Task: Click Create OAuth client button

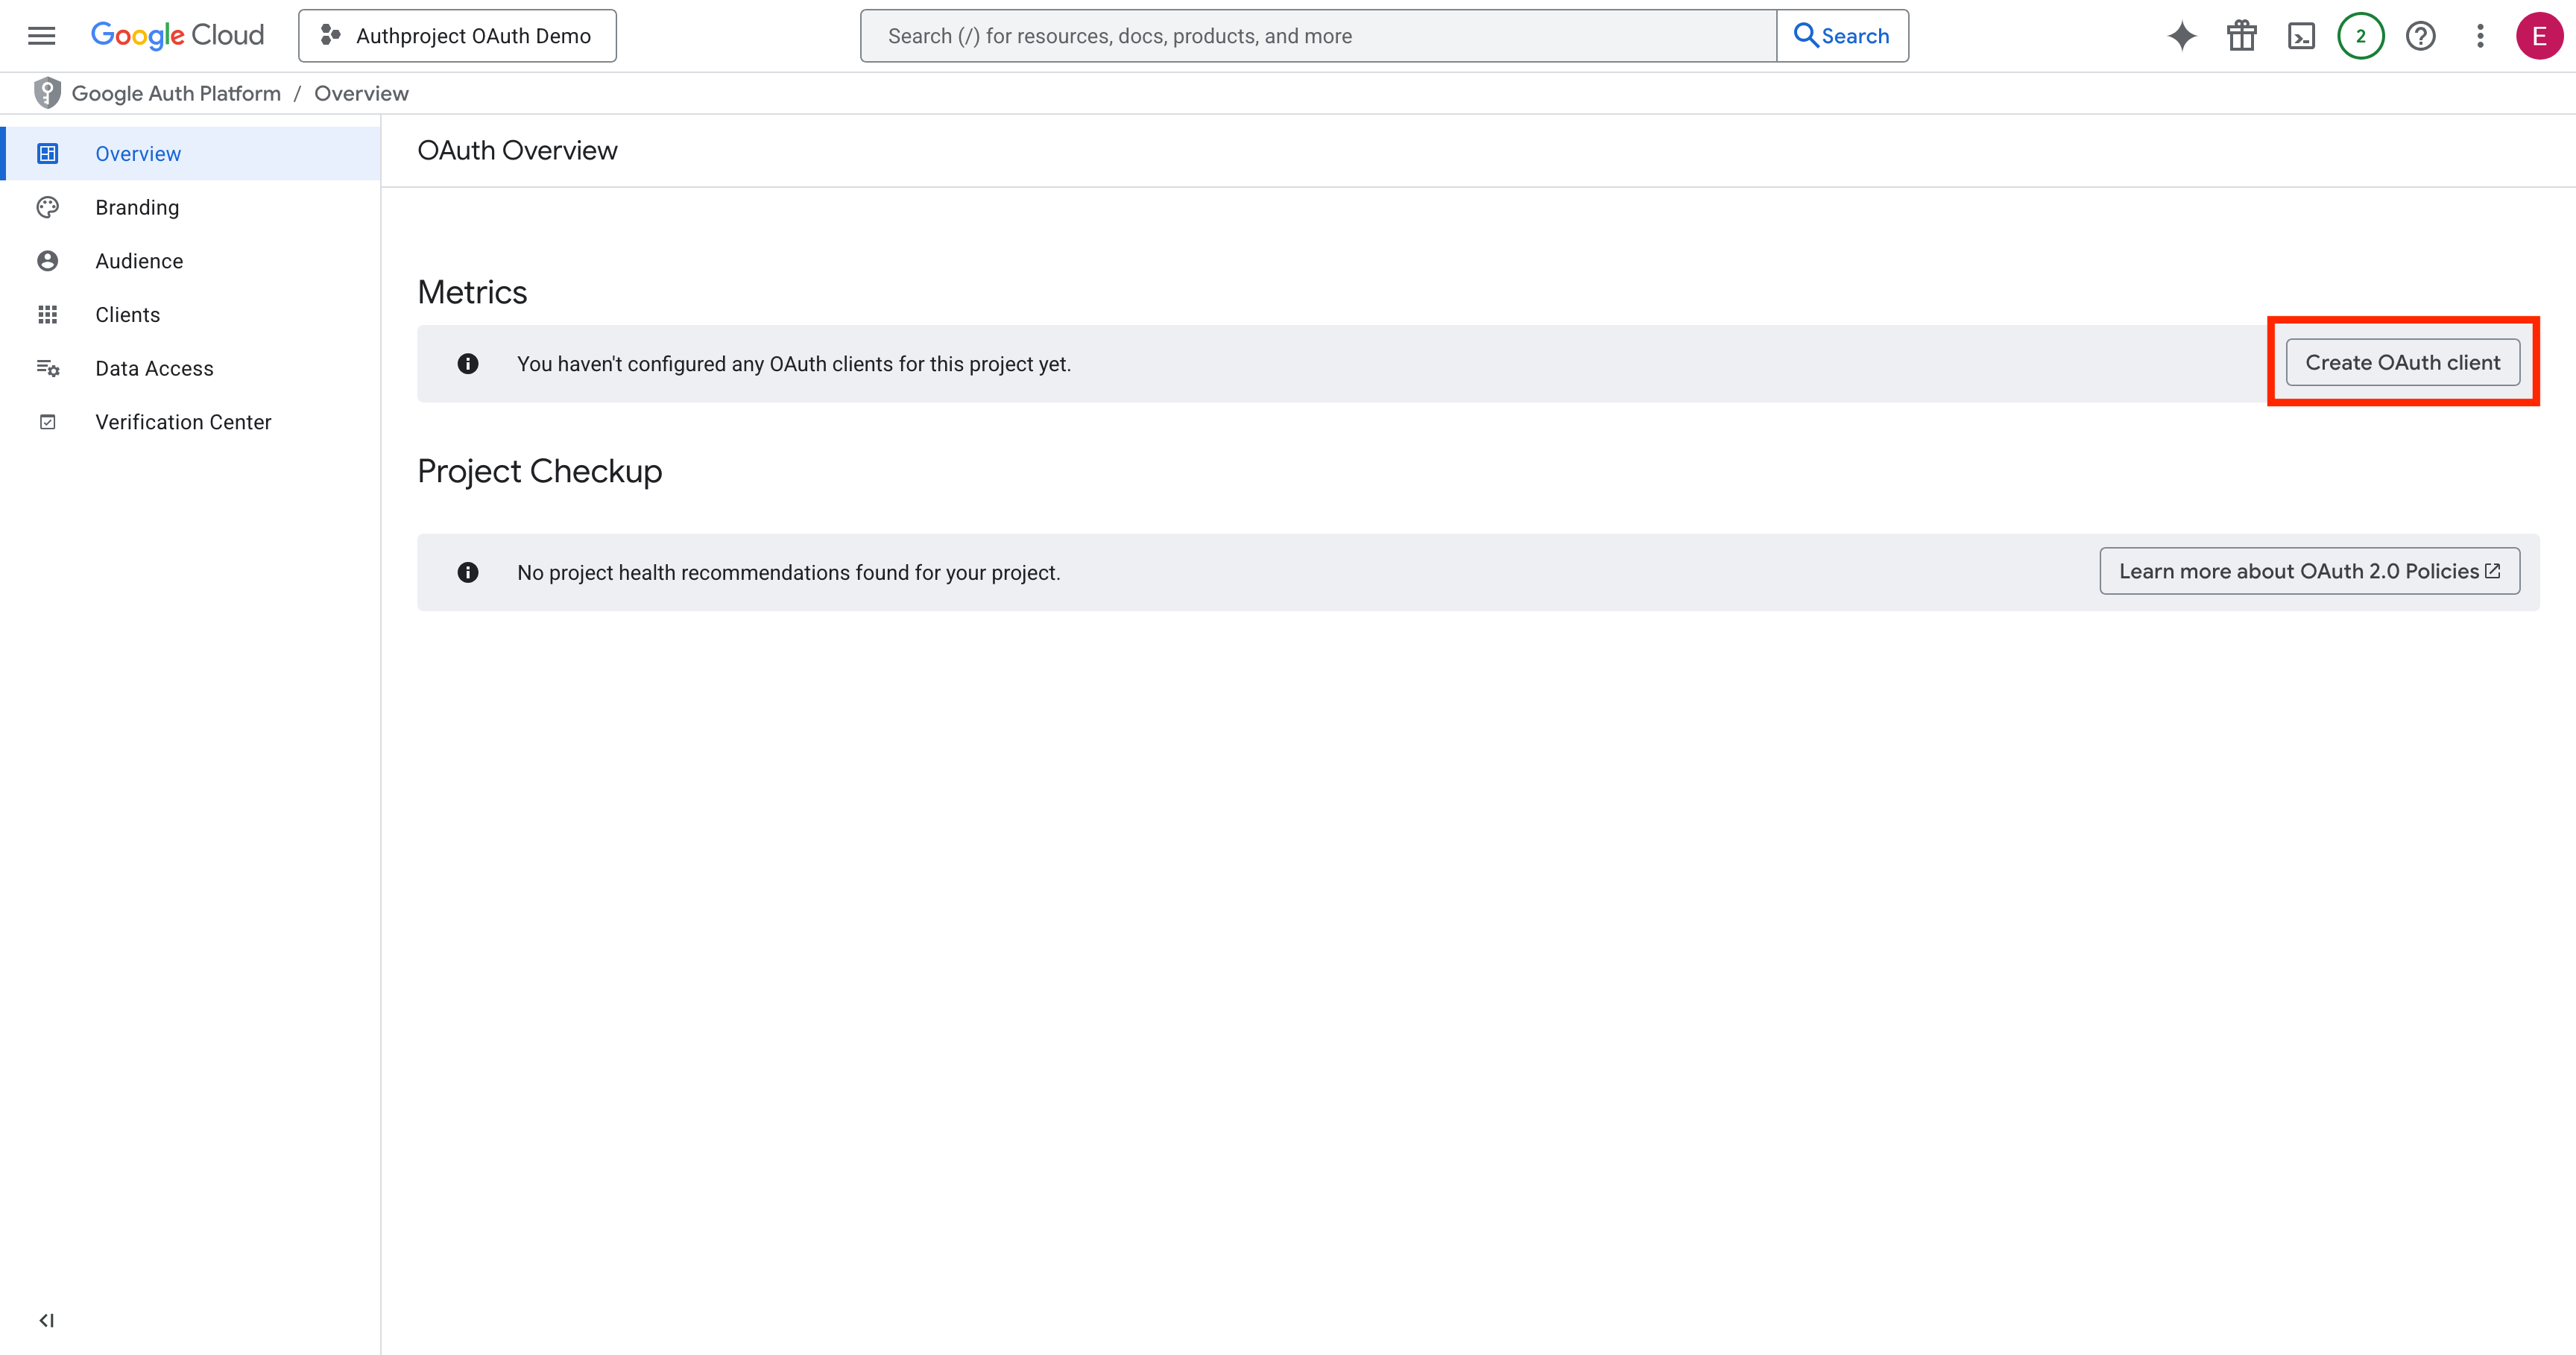Action: click(2402, 362)
